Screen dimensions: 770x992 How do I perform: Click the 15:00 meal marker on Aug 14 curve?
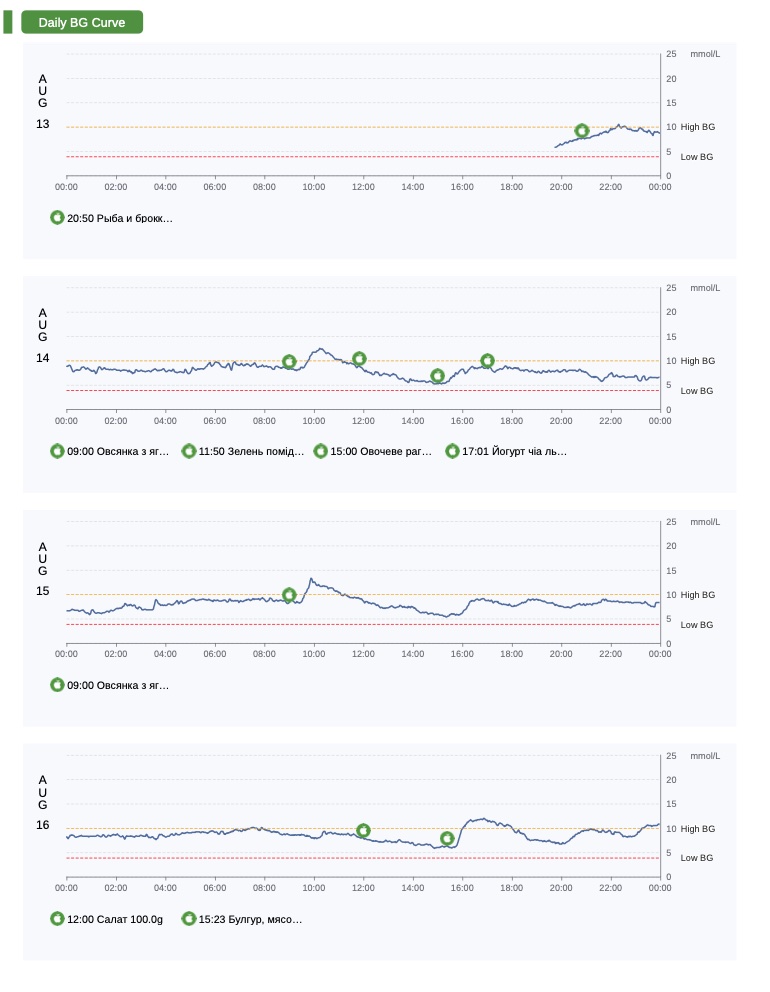click(437, 376)
